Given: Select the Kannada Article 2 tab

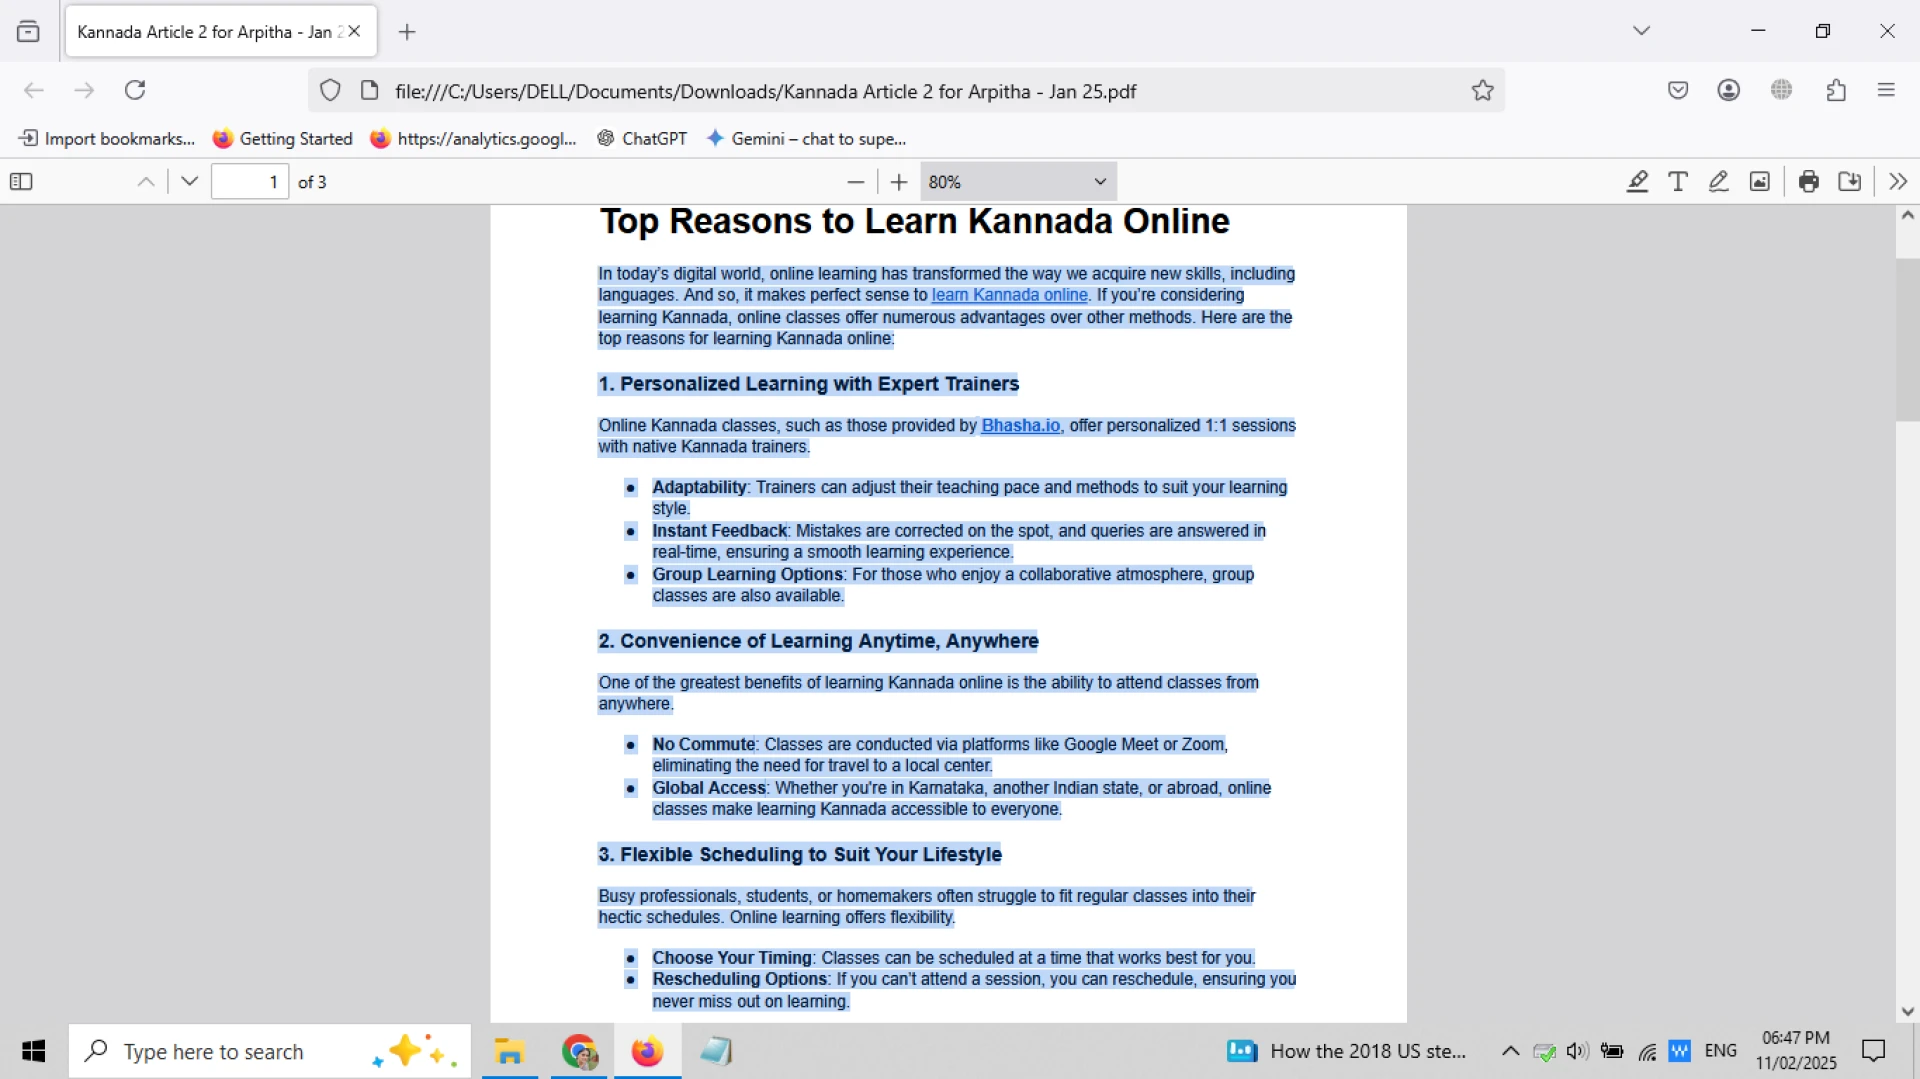Looking at the screenshot, I should 200,31.
